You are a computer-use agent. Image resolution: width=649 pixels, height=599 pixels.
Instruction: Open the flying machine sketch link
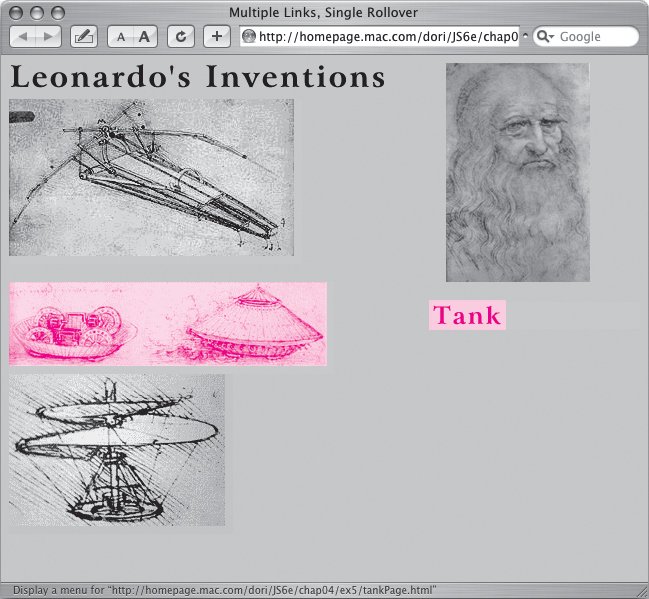151,177
